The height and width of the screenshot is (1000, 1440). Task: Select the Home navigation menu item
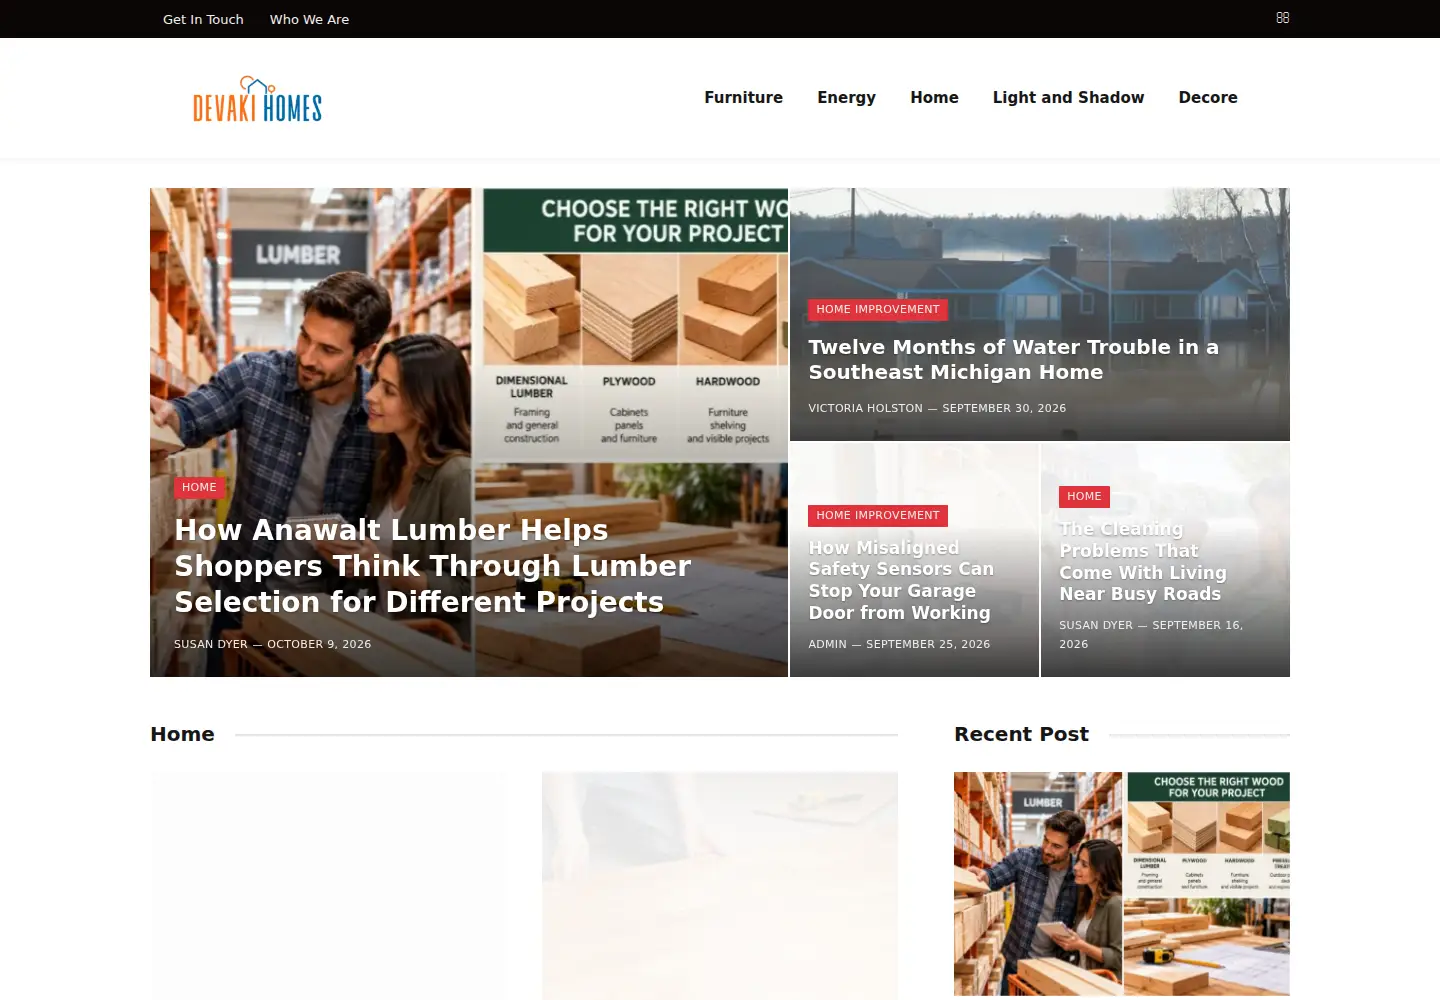(x=934, y=97)
